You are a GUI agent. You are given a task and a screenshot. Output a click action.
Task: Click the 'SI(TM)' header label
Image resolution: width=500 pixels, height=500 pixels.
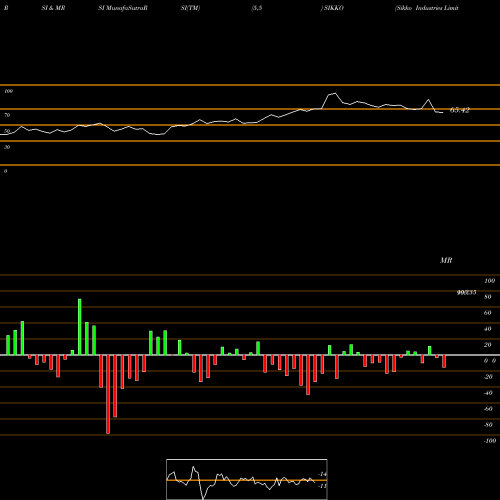click(x=190, y=8)
